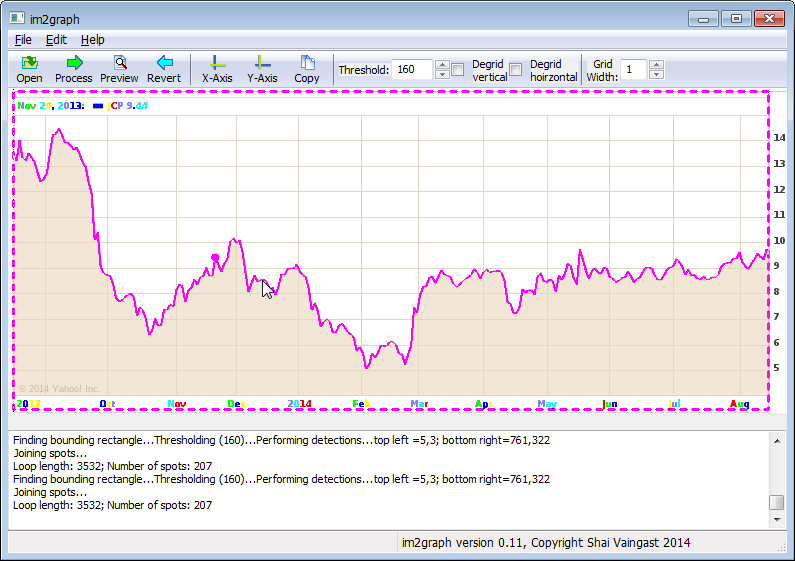Increase Grid Width using up arrow

tap(656, 65)
